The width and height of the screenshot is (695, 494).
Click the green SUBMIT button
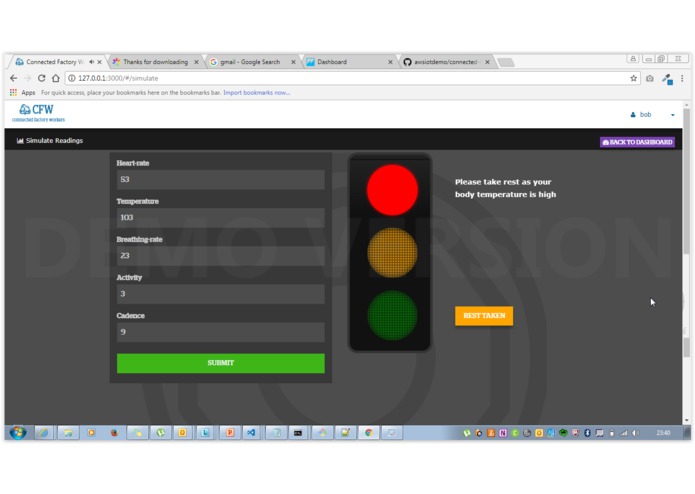220,363
